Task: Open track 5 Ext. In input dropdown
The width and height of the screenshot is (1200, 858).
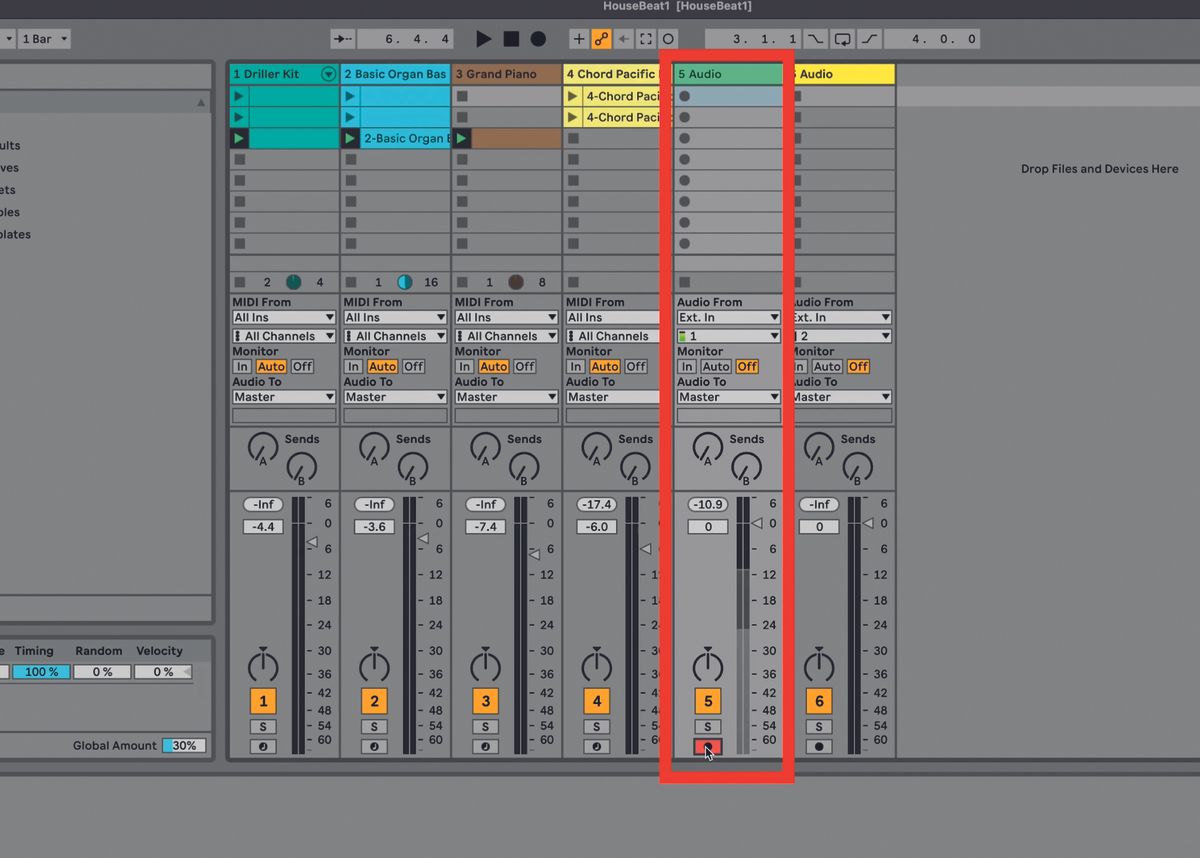Action: tap(728, 317)
